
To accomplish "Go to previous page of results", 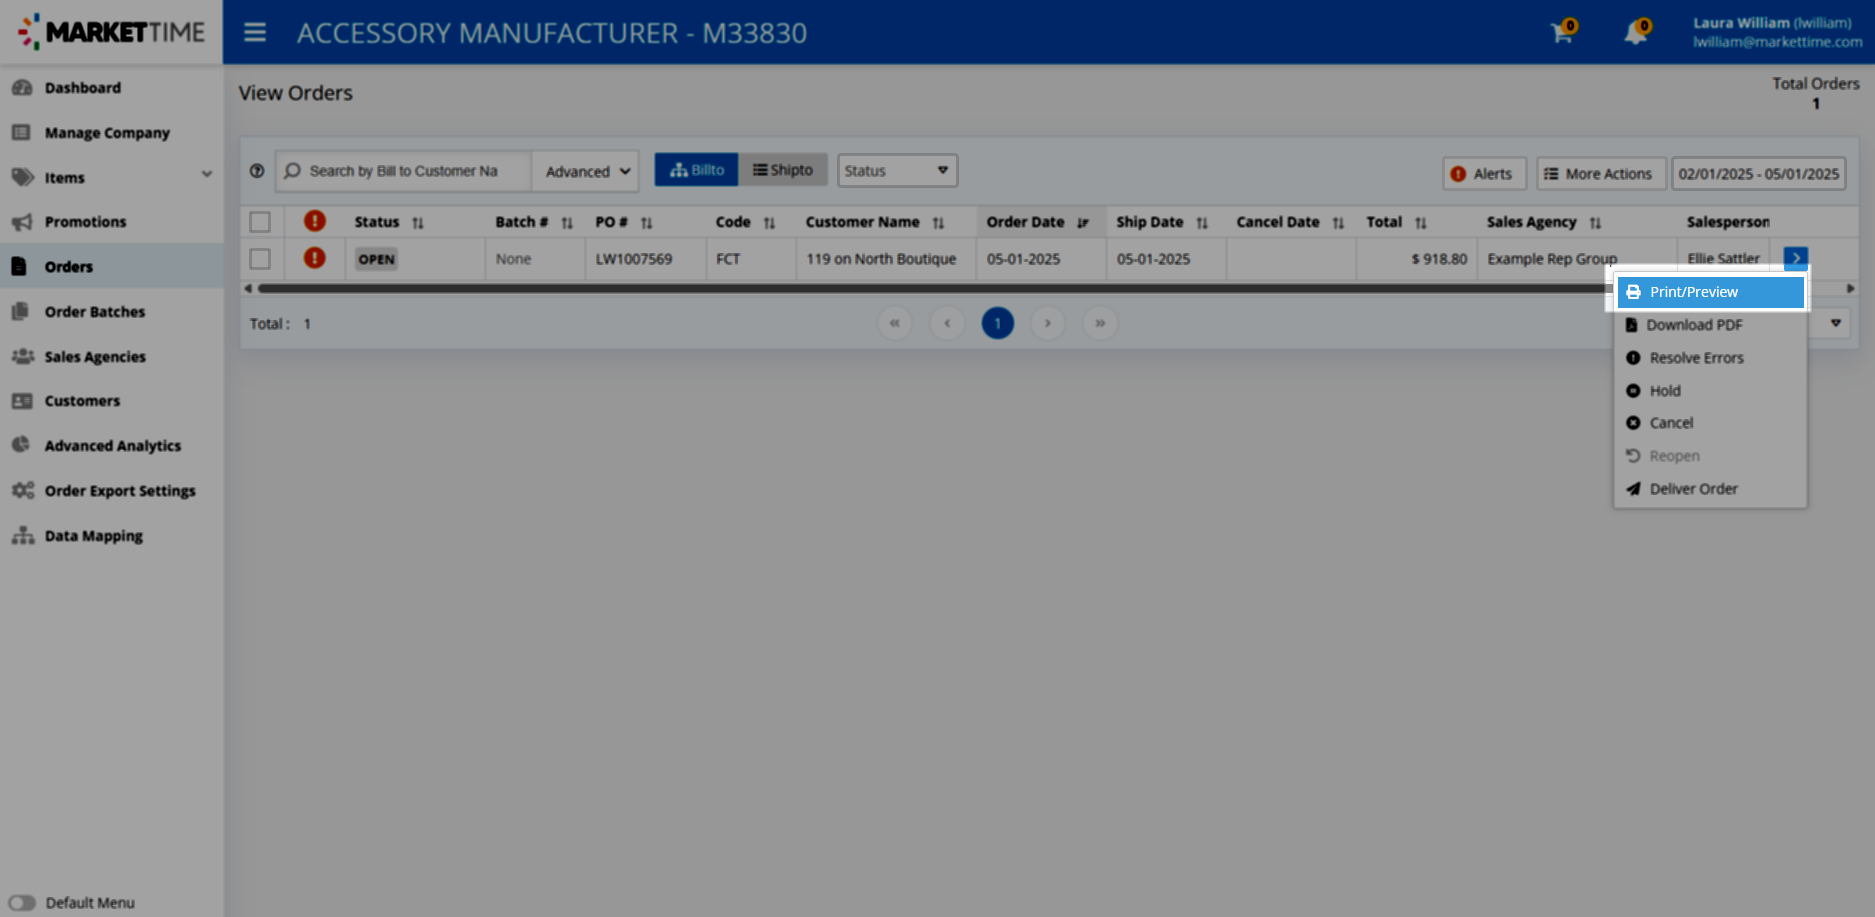I will (947, 323).
